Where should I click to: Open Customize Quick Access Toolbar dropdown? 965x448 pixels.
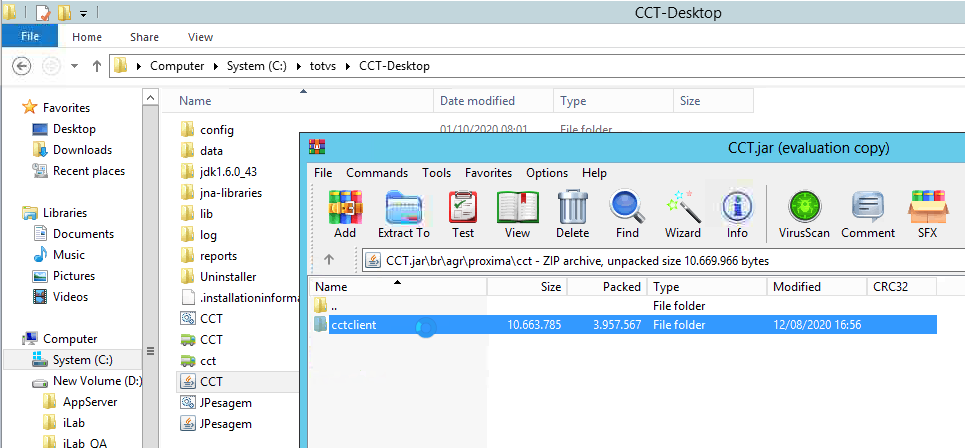pos(84,13)
